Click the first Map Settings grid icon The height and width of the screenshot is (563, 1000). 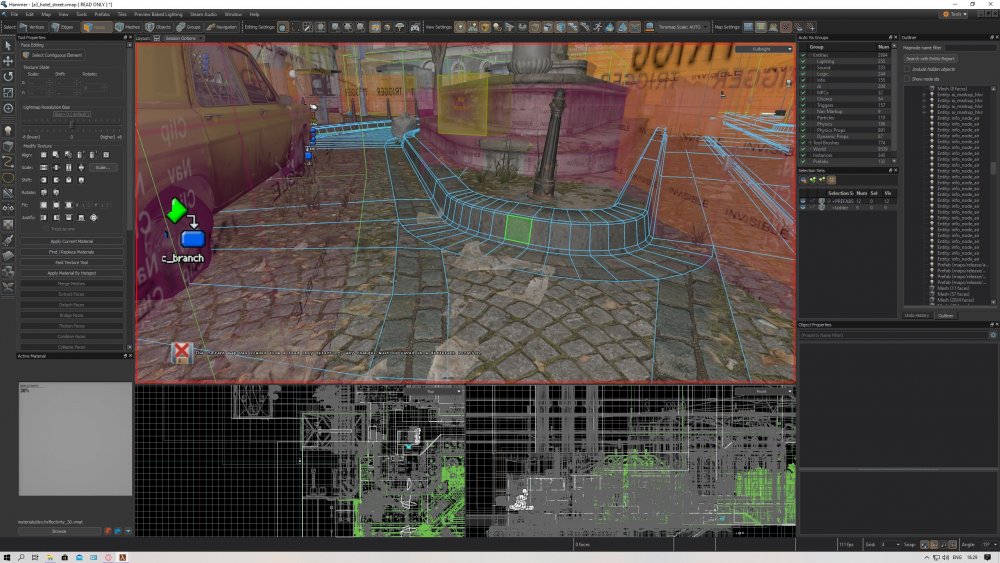tap(749, 27)
